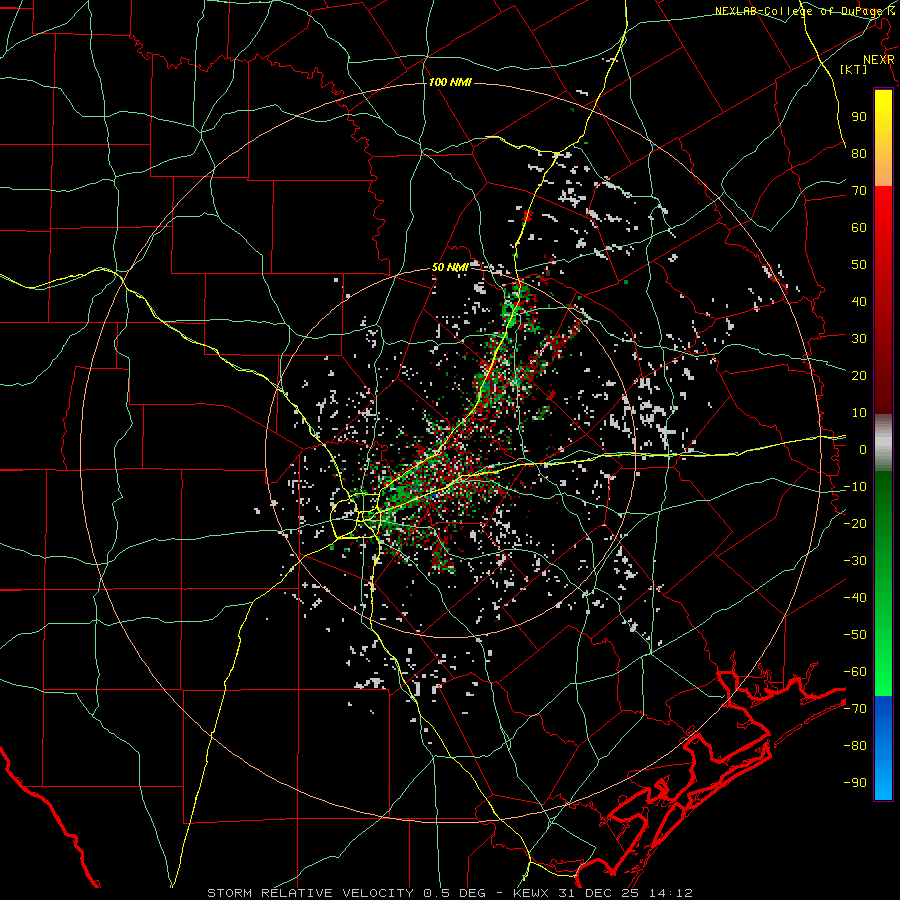Screen dimensions: 900x900
Task: Click the 60 value on the velocity scale
Action: coord(859,227)
